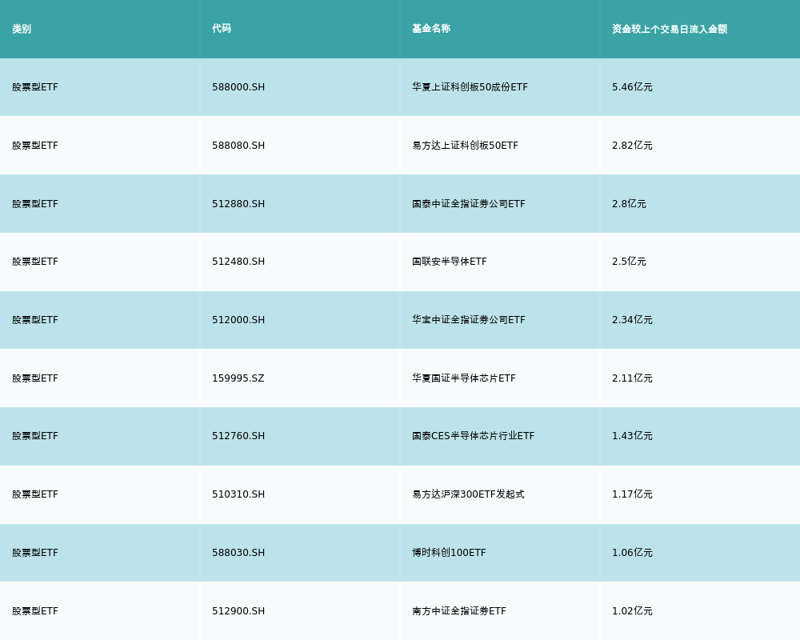The height and width of the screenshot is (640, 800).
Task: Select fund name 华夏国证半导体芯片ETF
Action: pos(464,378)
